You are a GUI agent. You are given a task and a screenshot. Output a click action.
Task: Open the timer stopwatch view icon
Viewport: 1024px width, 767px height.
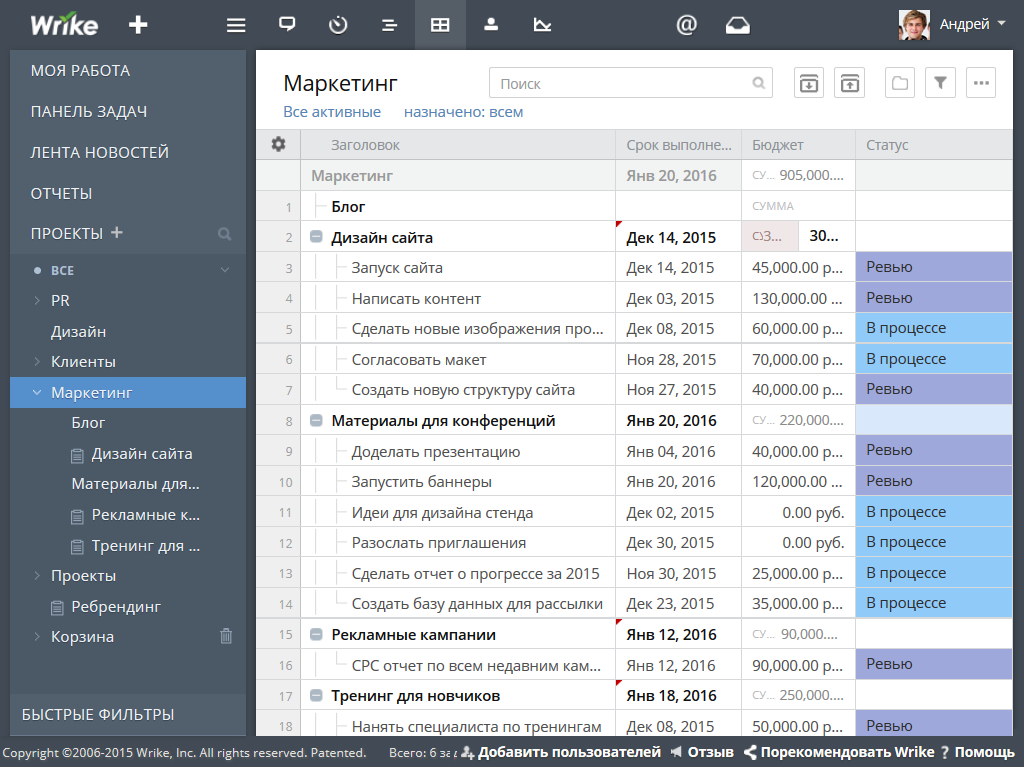tap(338, 25)
